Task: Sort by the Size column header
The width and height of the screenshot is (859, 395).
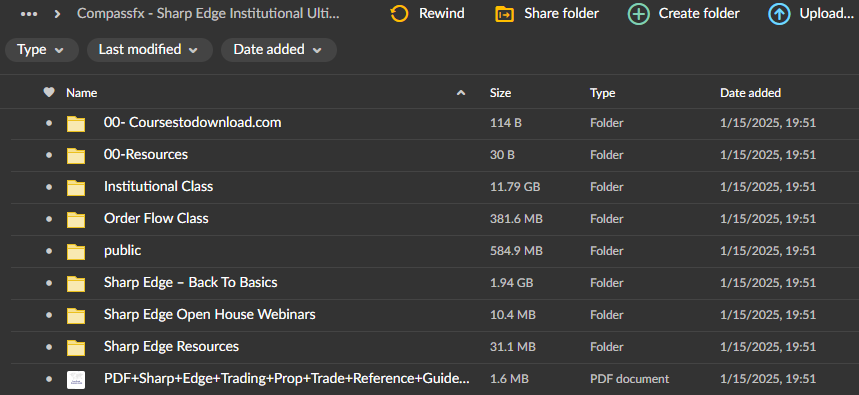Action: coord(500,93)
